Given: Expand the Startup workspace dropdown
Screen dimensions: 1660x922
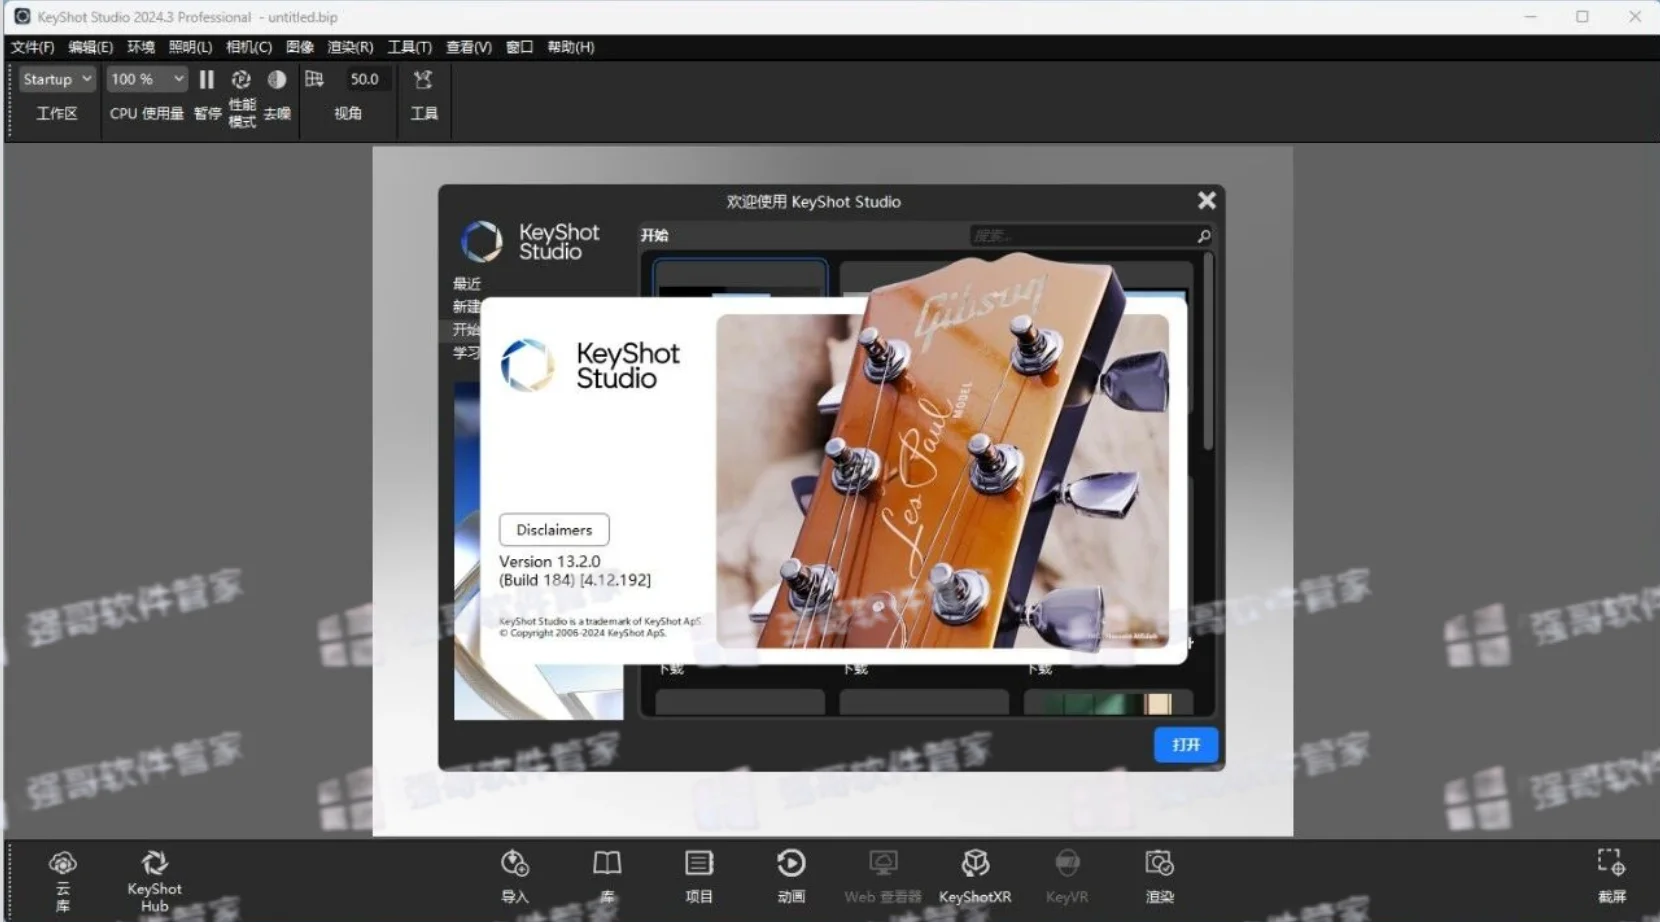Looking at the screenshot, I should click(57, 79).
